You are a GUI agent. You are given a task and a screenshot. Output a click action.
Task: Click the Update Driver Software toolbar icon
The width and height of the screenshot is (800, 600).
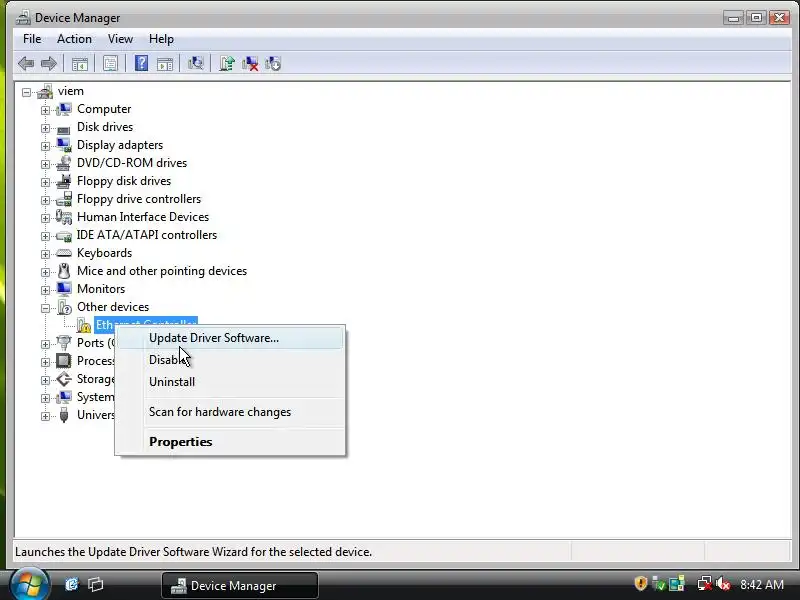[x=227, y=64]
